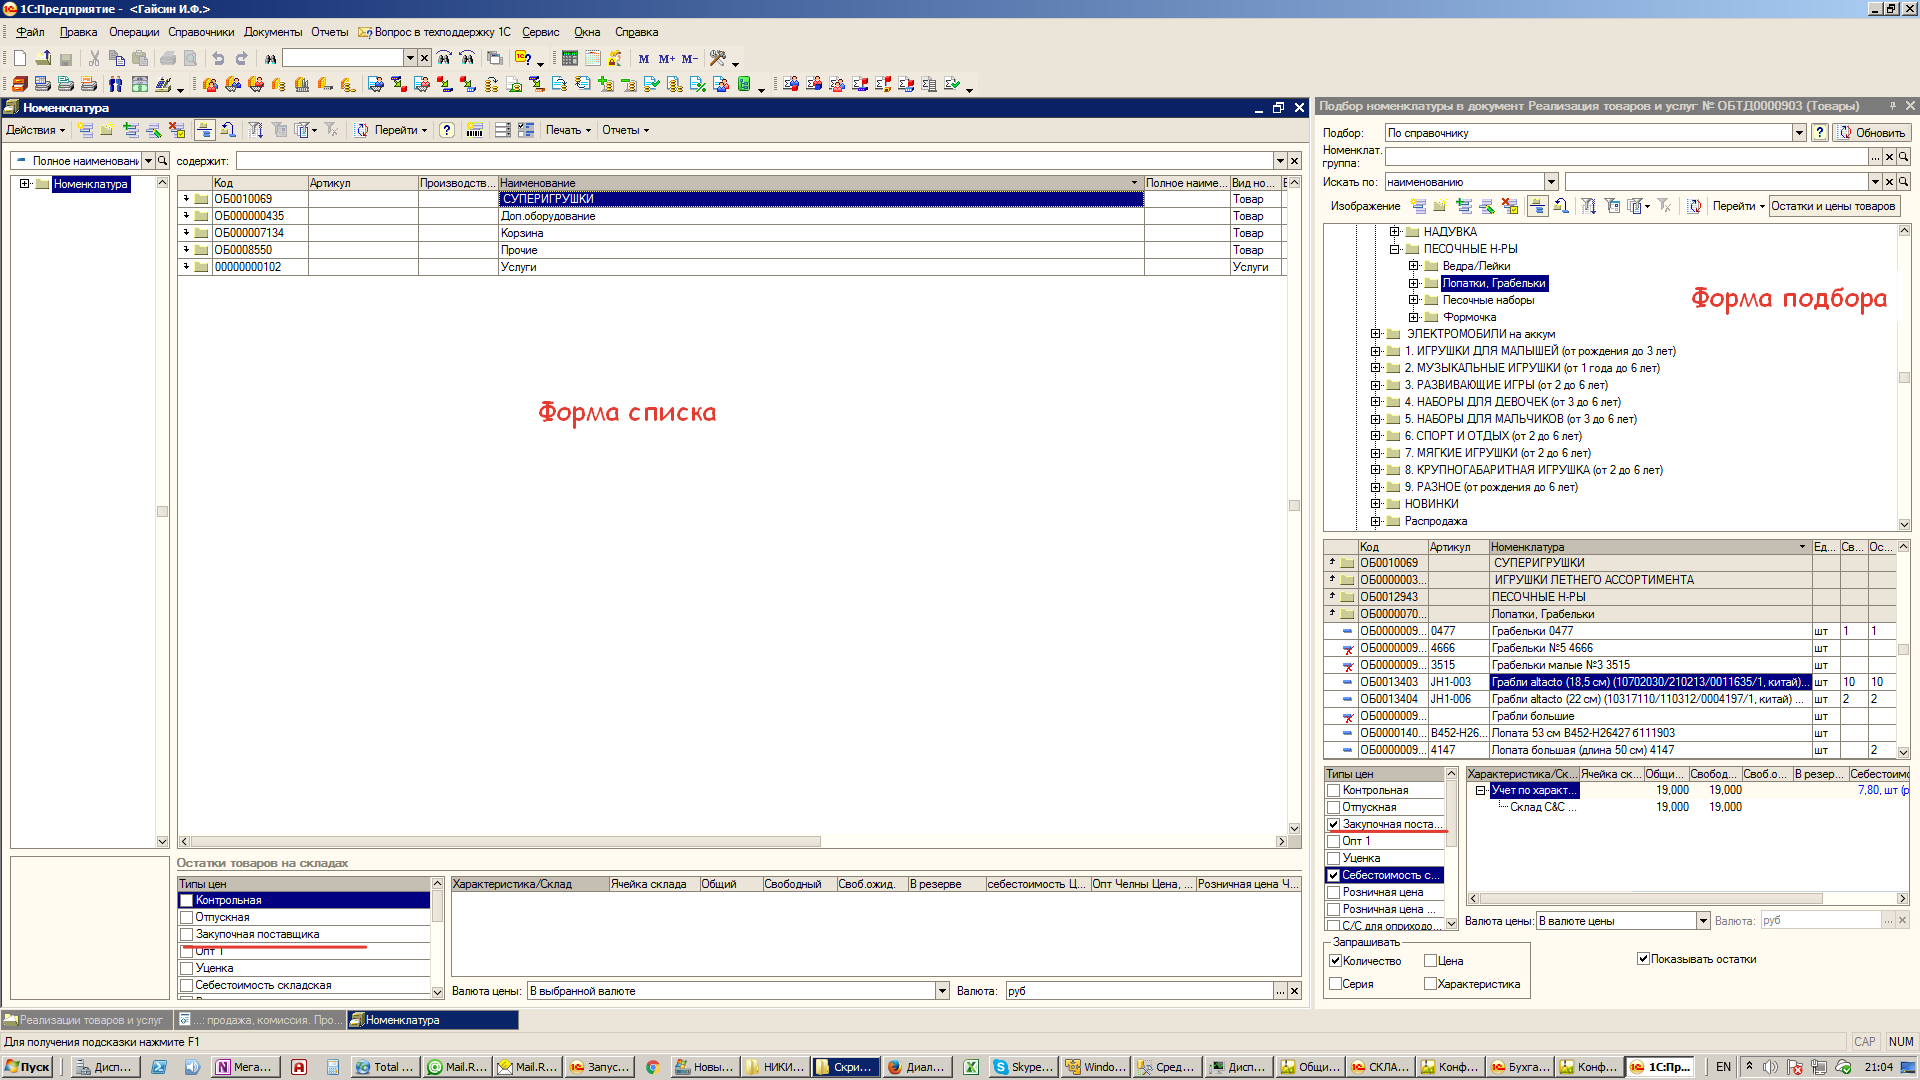Click the Обновить button
The width and height of the screenshot is (1920, 1080).
(x=1873, y=133)
